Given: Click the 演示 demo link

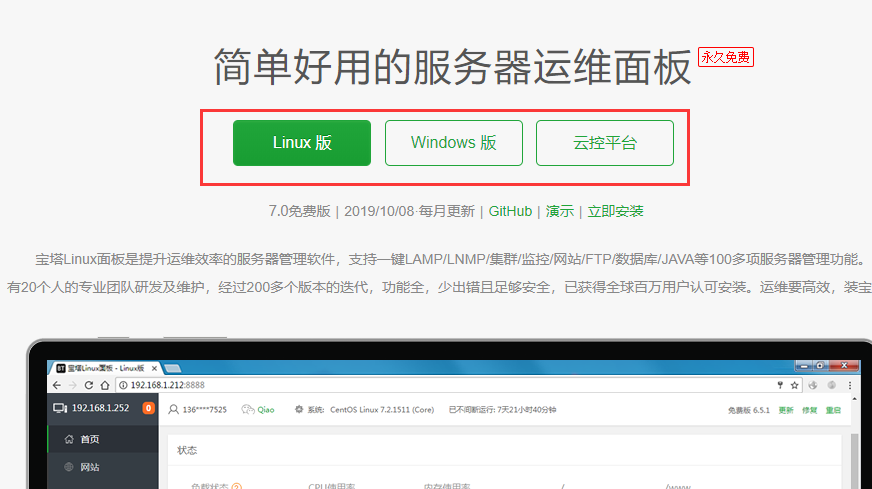Looking at the screenshot, I should point(559,211).
